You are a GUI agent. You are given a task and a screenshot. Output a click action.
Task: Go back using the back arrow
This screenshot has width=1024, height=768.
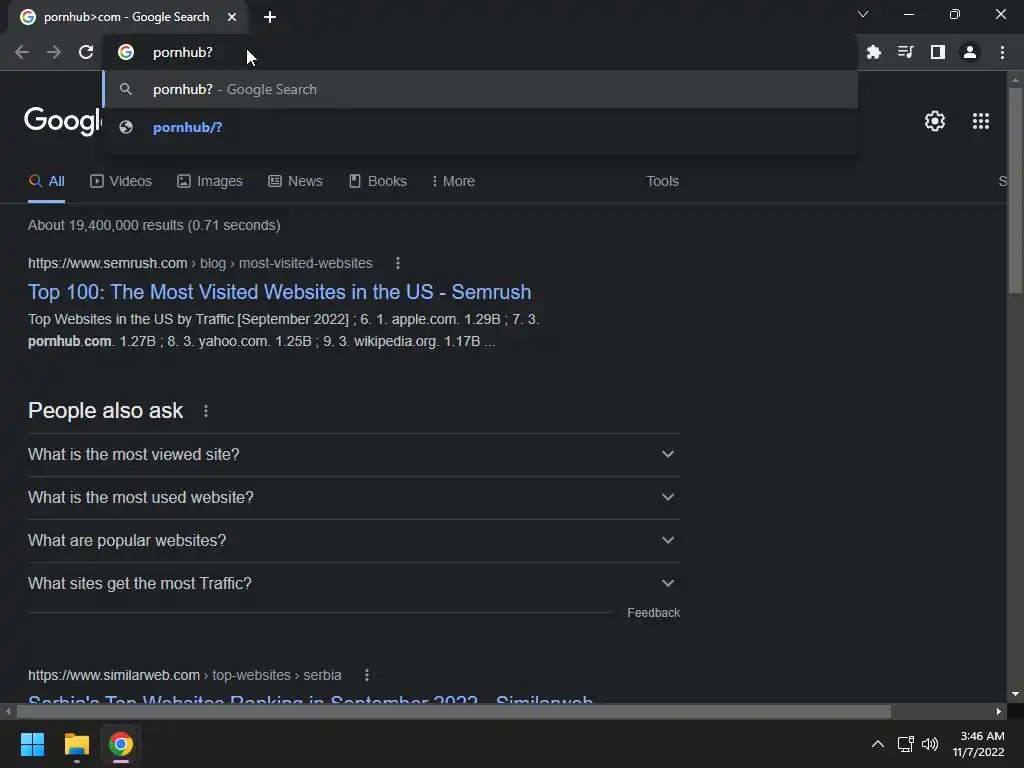click(22, 52)
